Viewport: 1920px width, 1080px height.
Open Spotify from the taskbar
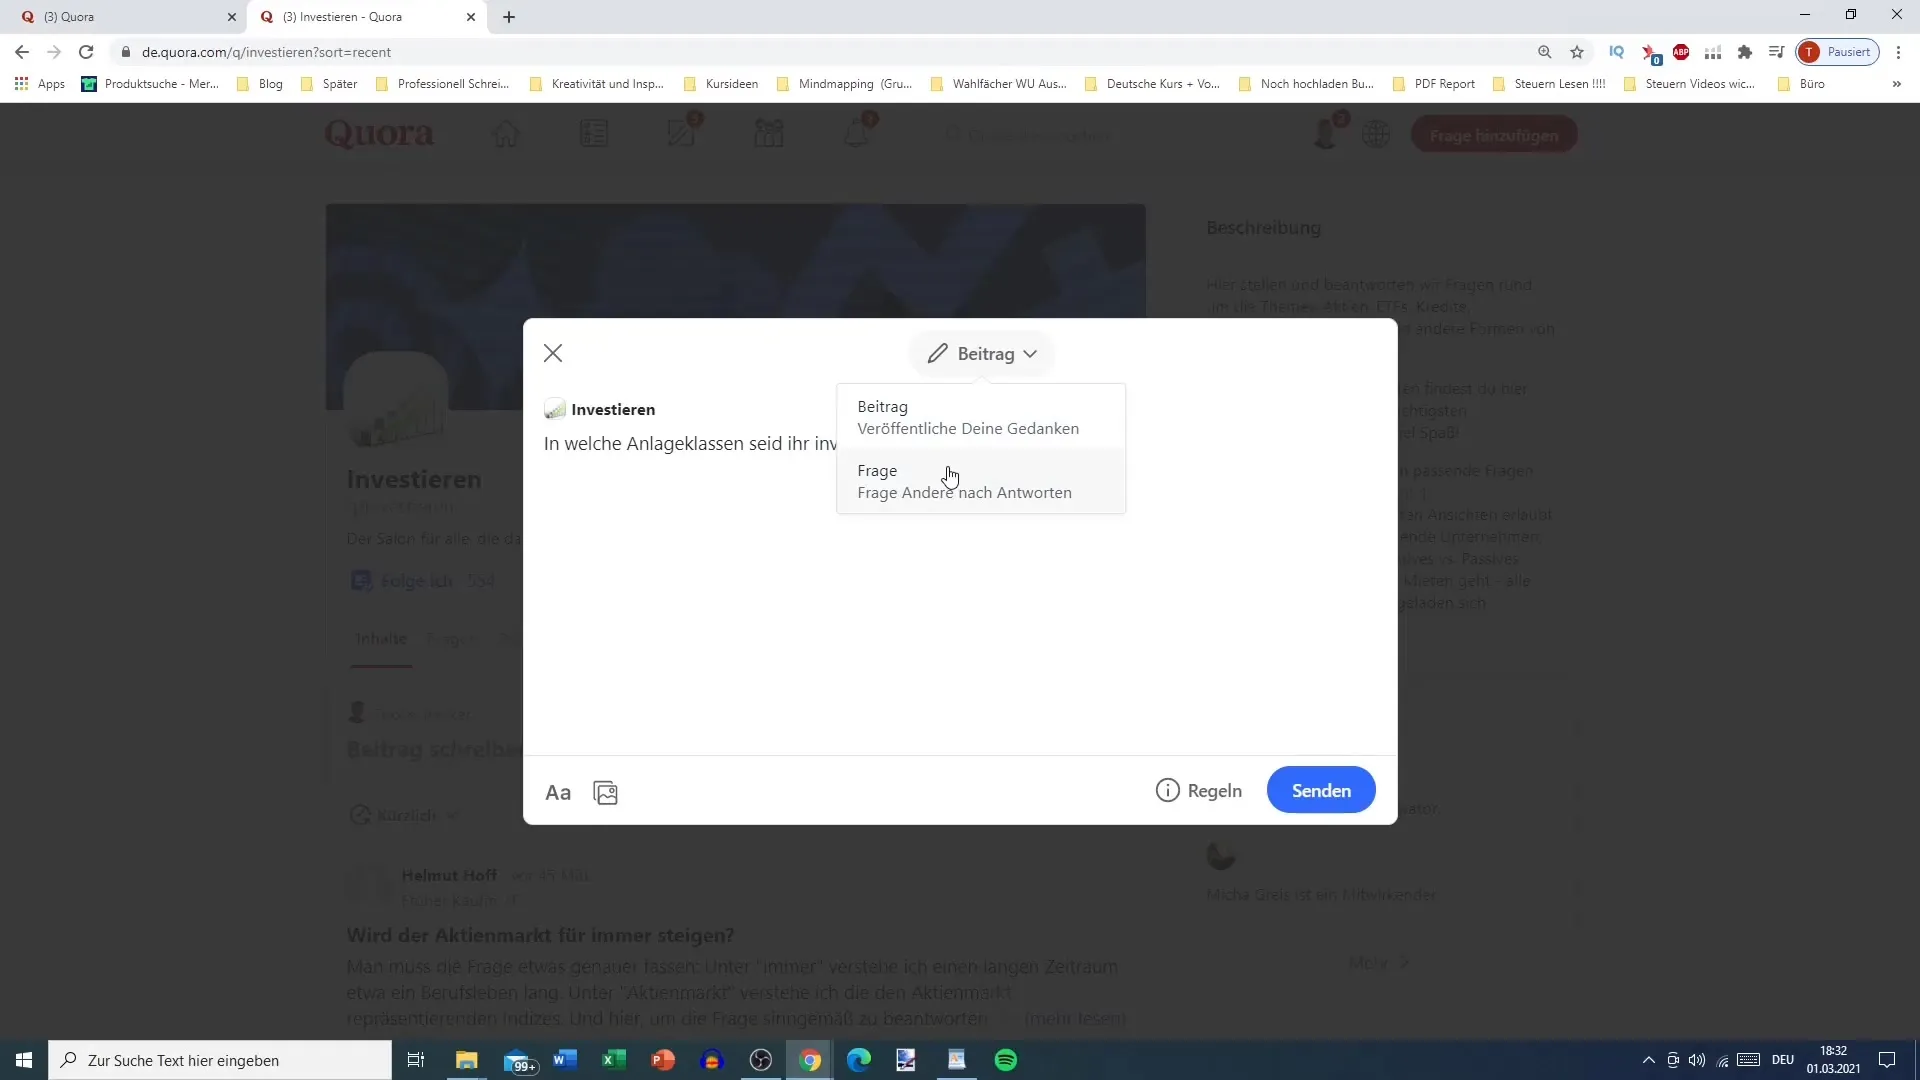(x=1006, y=1060)
